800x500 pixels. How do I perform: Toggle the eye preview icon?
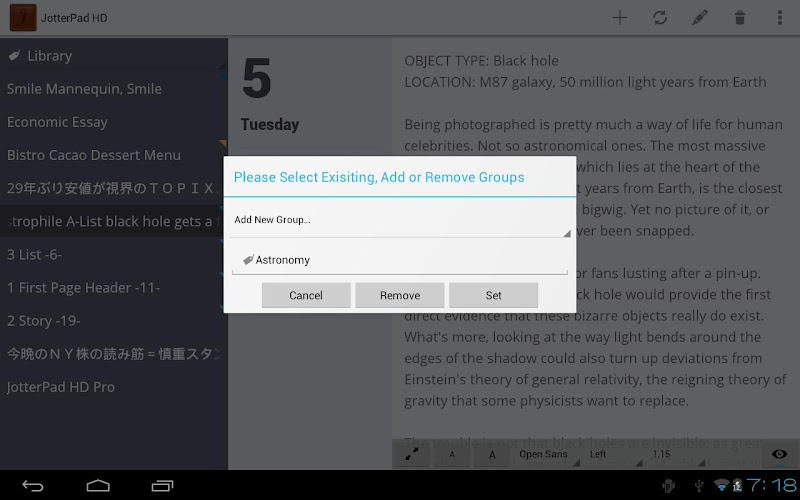[x=780, y=454]
